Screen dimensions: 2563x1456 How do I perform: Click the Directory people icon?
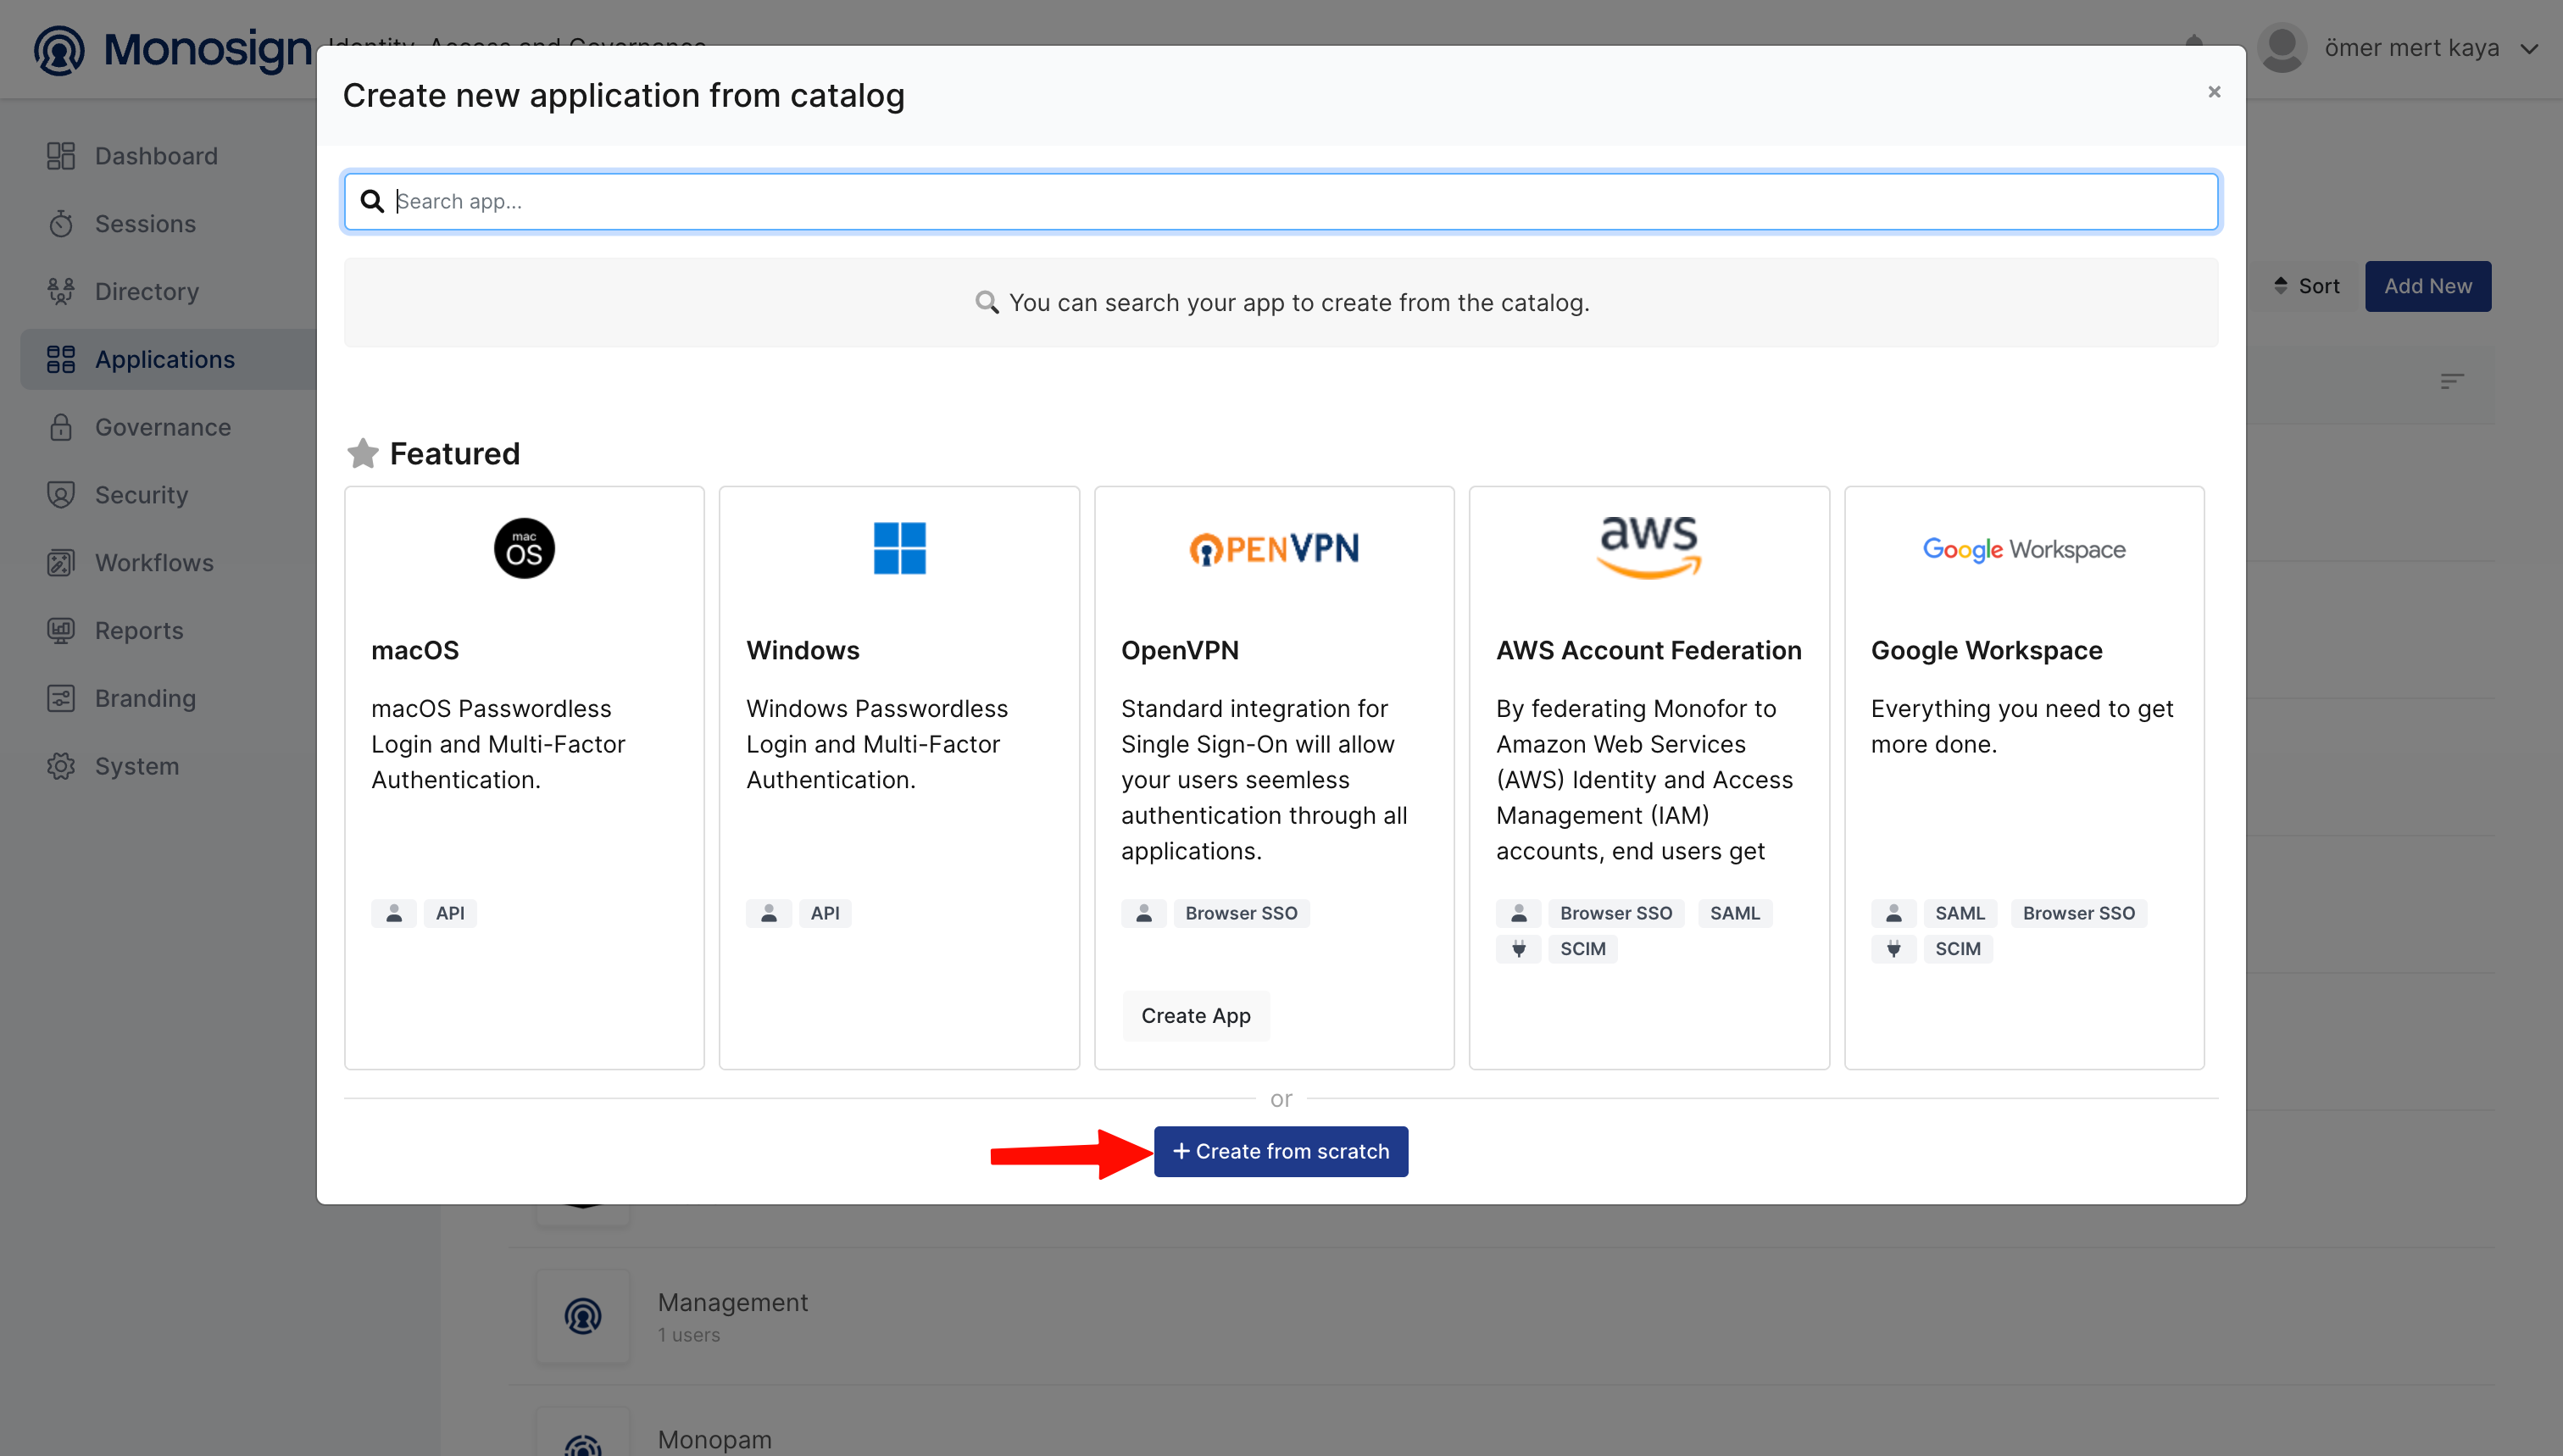[x=61, y=292]
